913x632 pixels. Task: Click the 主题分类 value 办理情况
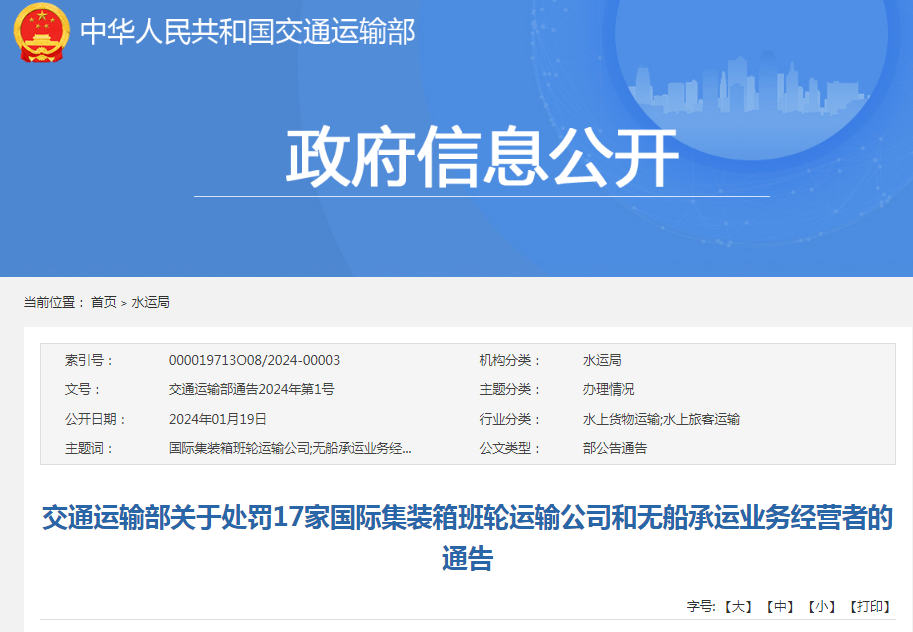click(608, 389)
